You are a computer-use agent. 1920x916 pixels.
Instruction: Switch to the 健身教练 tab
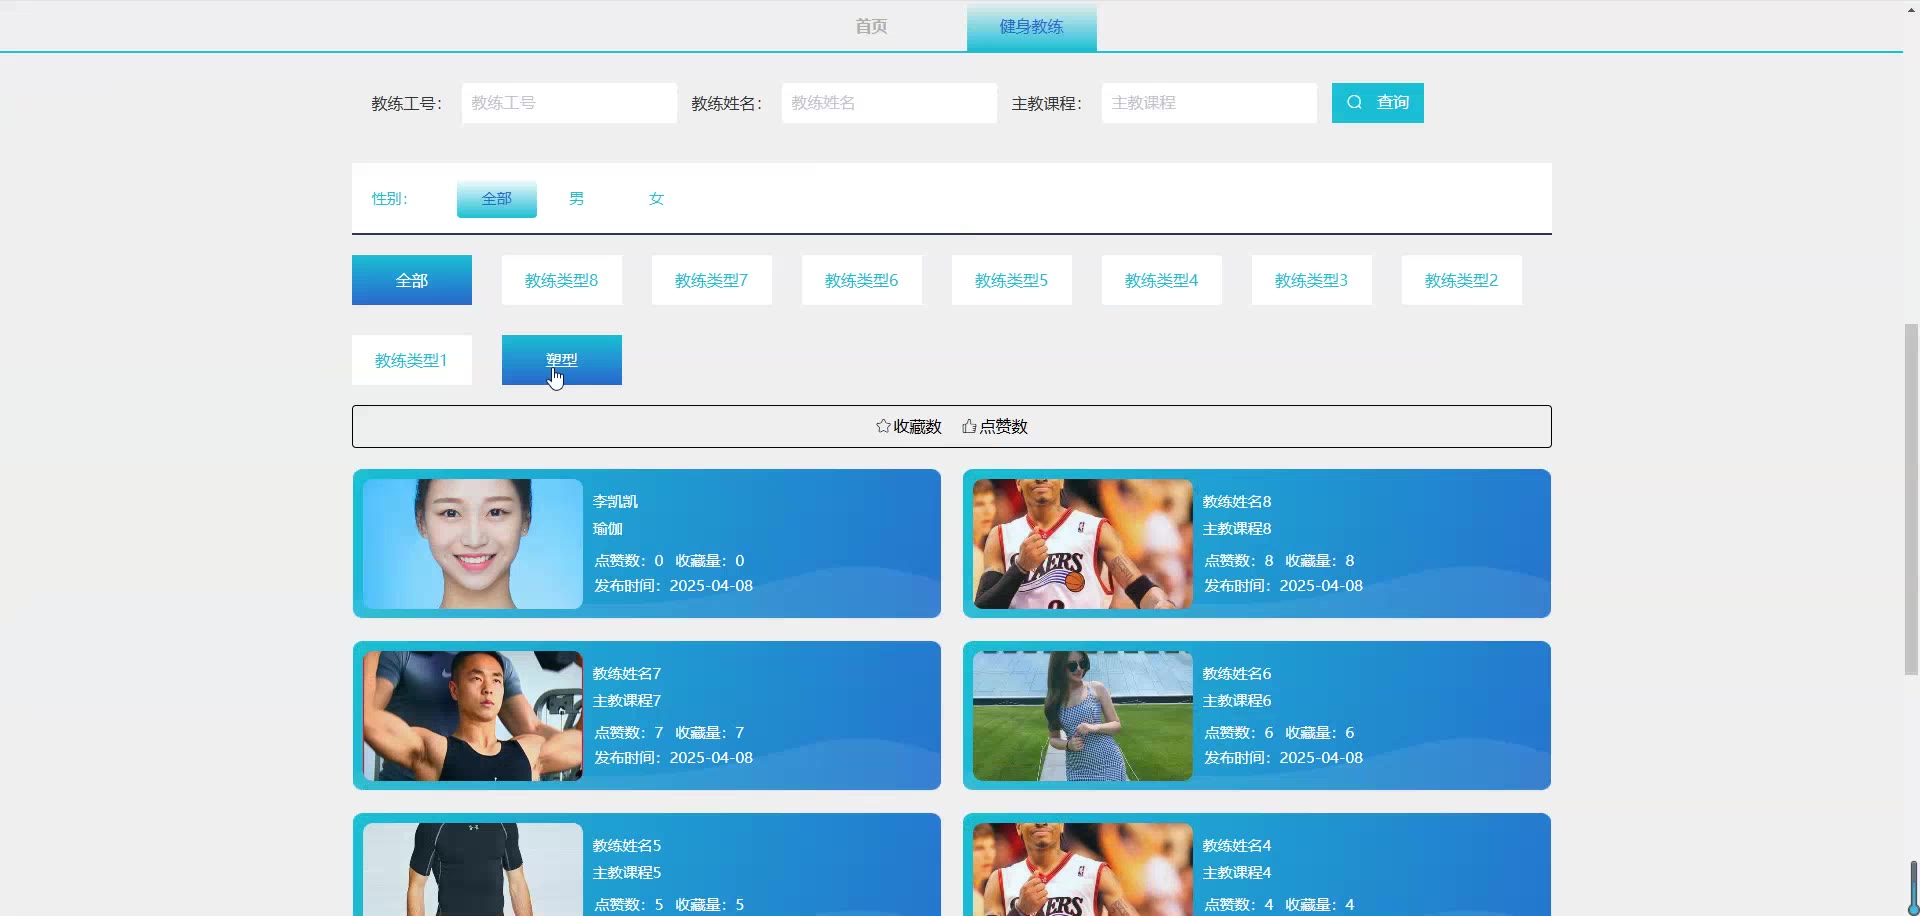click(x=1031, y=26)
